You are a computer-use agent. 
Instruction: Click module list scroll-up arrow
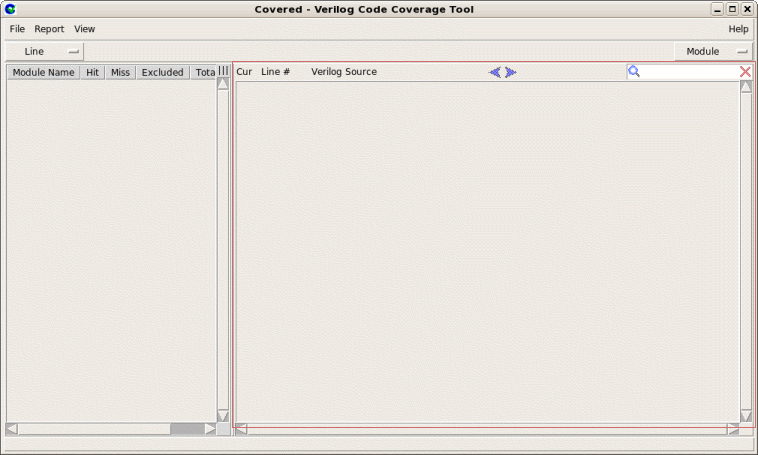tap(223, 84)
